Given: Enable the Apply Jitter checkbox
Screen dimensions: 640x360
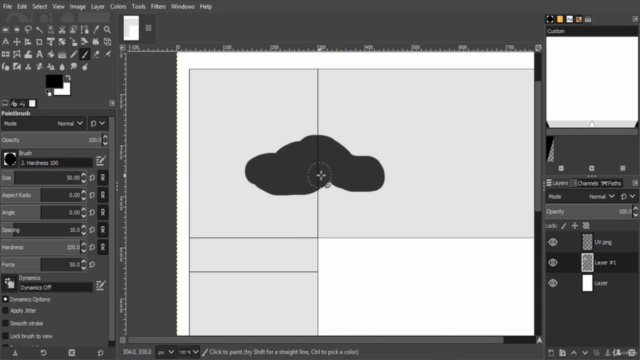Looking at the screenshot, I should coord(5,311).
